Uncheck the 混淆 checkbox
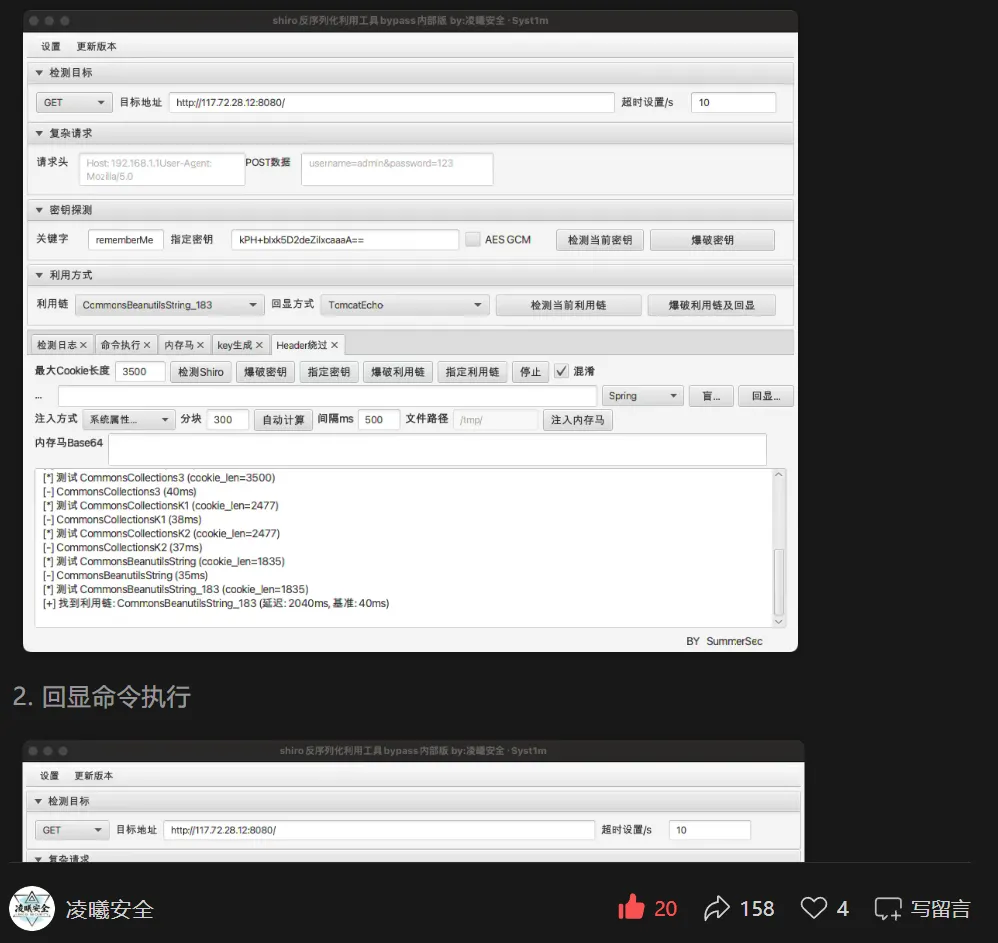The image size is (998, 943). pyautogui.click(x=561, y=371)
